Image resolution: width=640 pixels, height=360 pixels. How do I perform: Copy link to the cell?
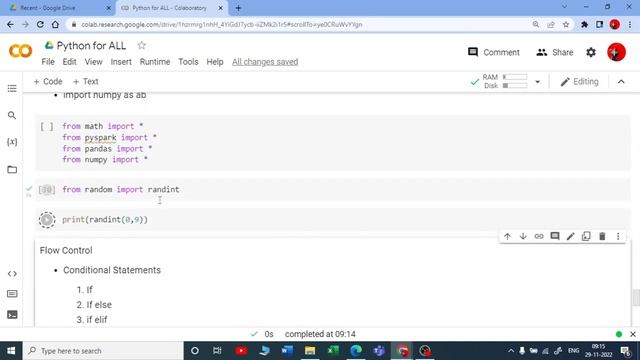539,236
